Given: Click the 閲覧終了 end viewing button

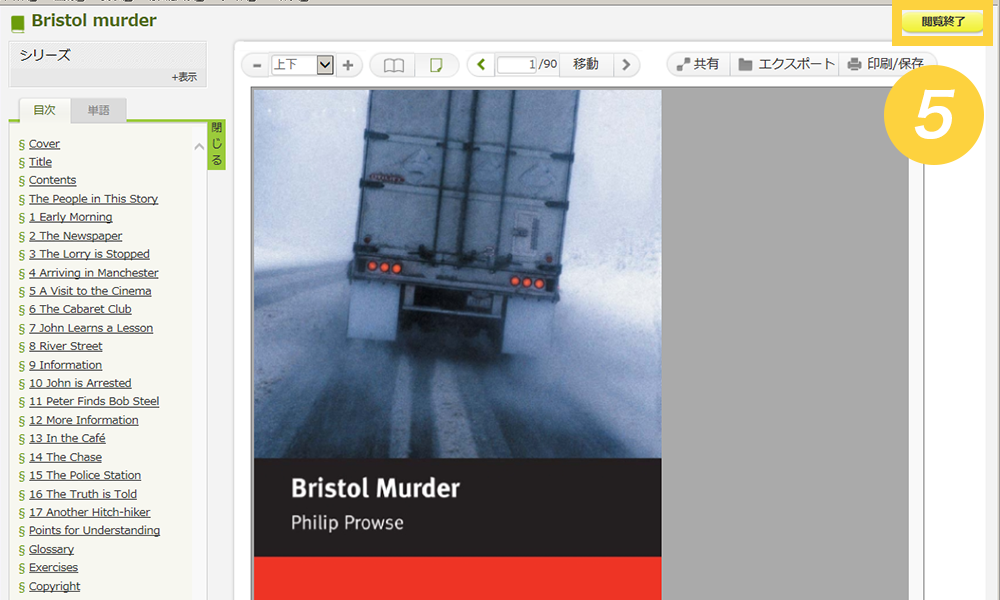Looking at the screenshot, I should point(943,22).
